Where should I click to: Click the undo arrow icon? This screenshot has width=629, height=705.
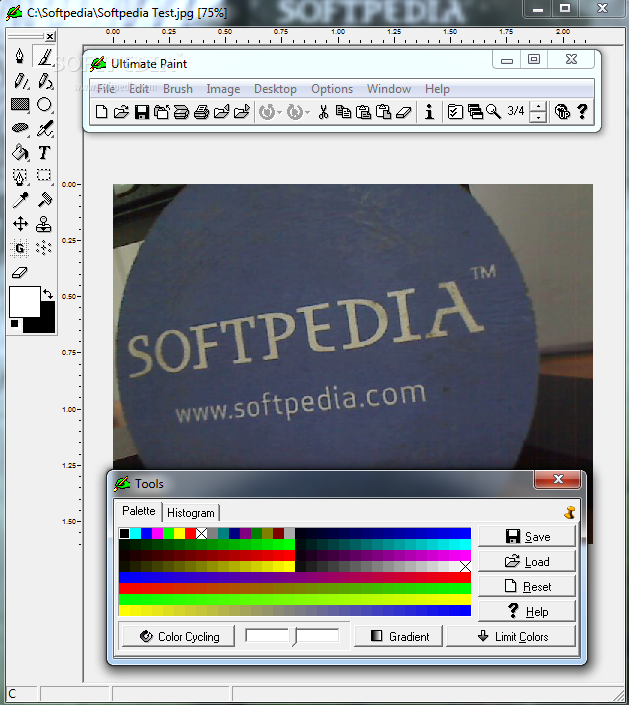click(267, 112)
